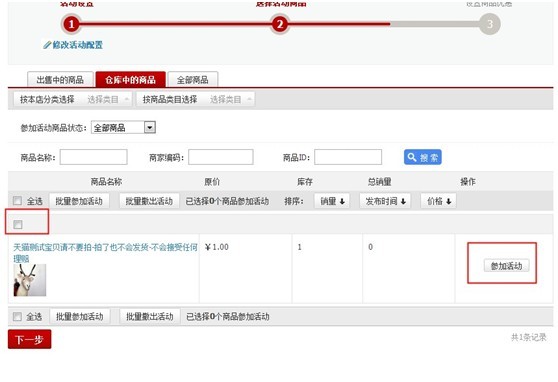The width and height of the screenshot is (558, 382).
Task: Focus the 商品ID input field
Action: point(348,157)
